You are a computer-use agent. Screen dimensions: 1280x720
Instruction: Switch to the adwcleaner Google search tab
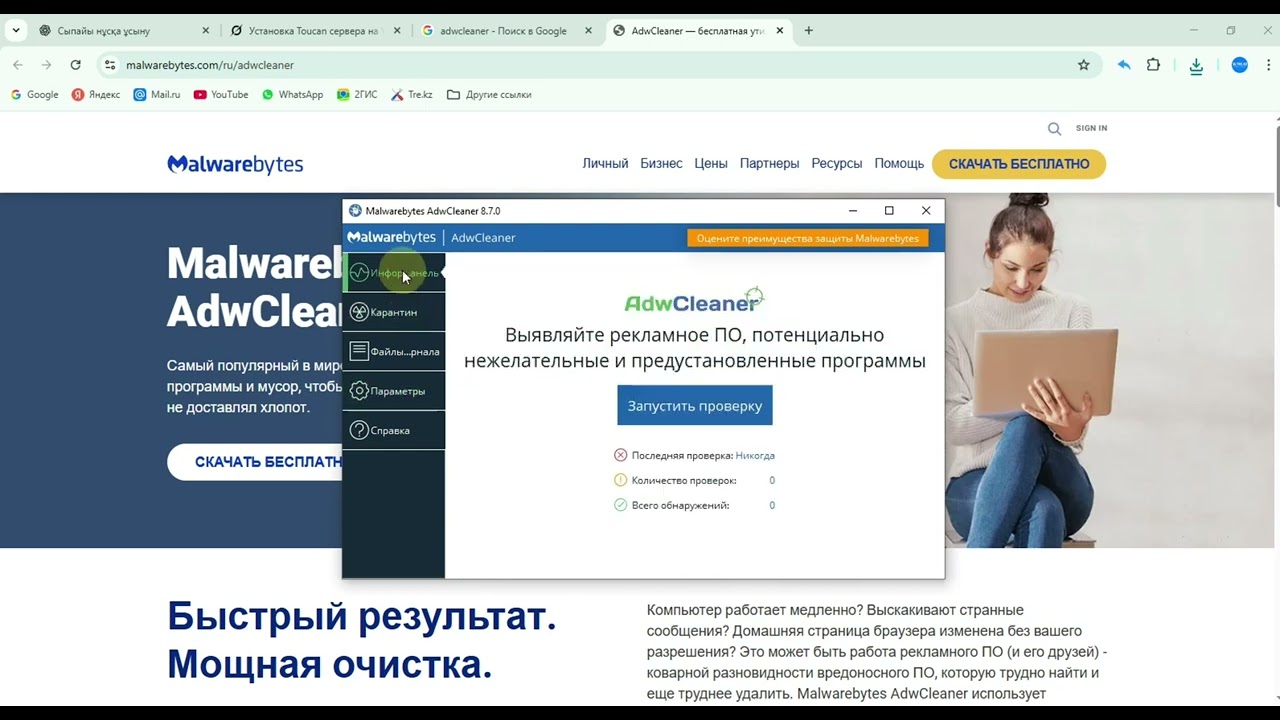click(506, 31)
